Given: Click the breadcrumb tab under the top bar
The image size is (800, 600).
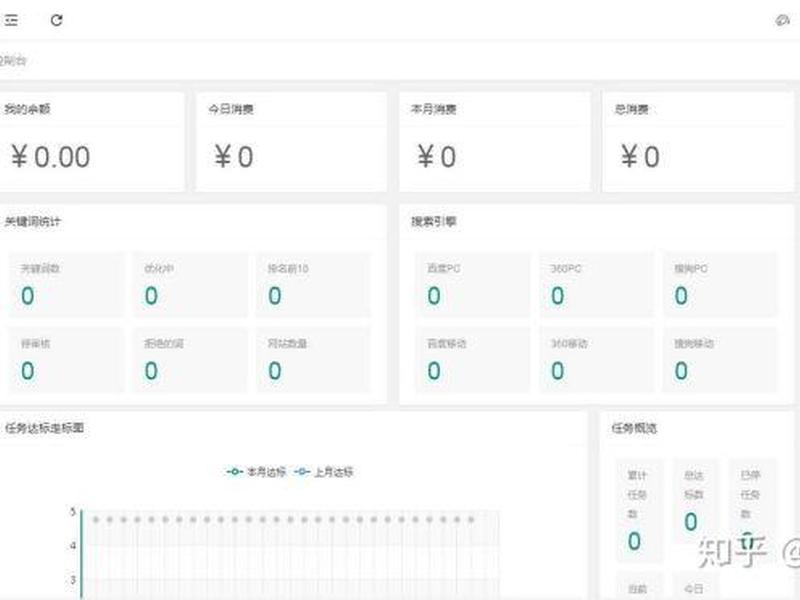Looking at the screenshot, I should tap(13, 61).
